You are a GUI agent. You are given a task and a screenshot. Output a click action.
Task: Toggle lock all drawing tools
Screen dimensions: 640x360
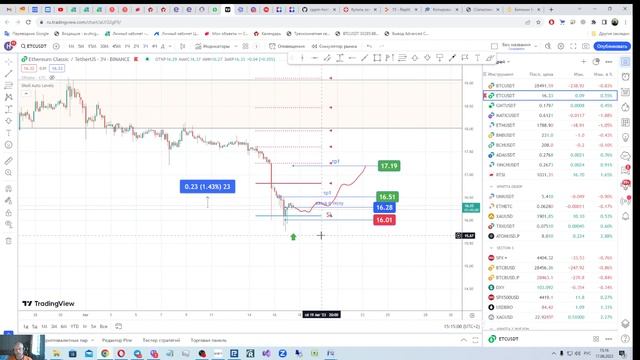pos(9,213)
